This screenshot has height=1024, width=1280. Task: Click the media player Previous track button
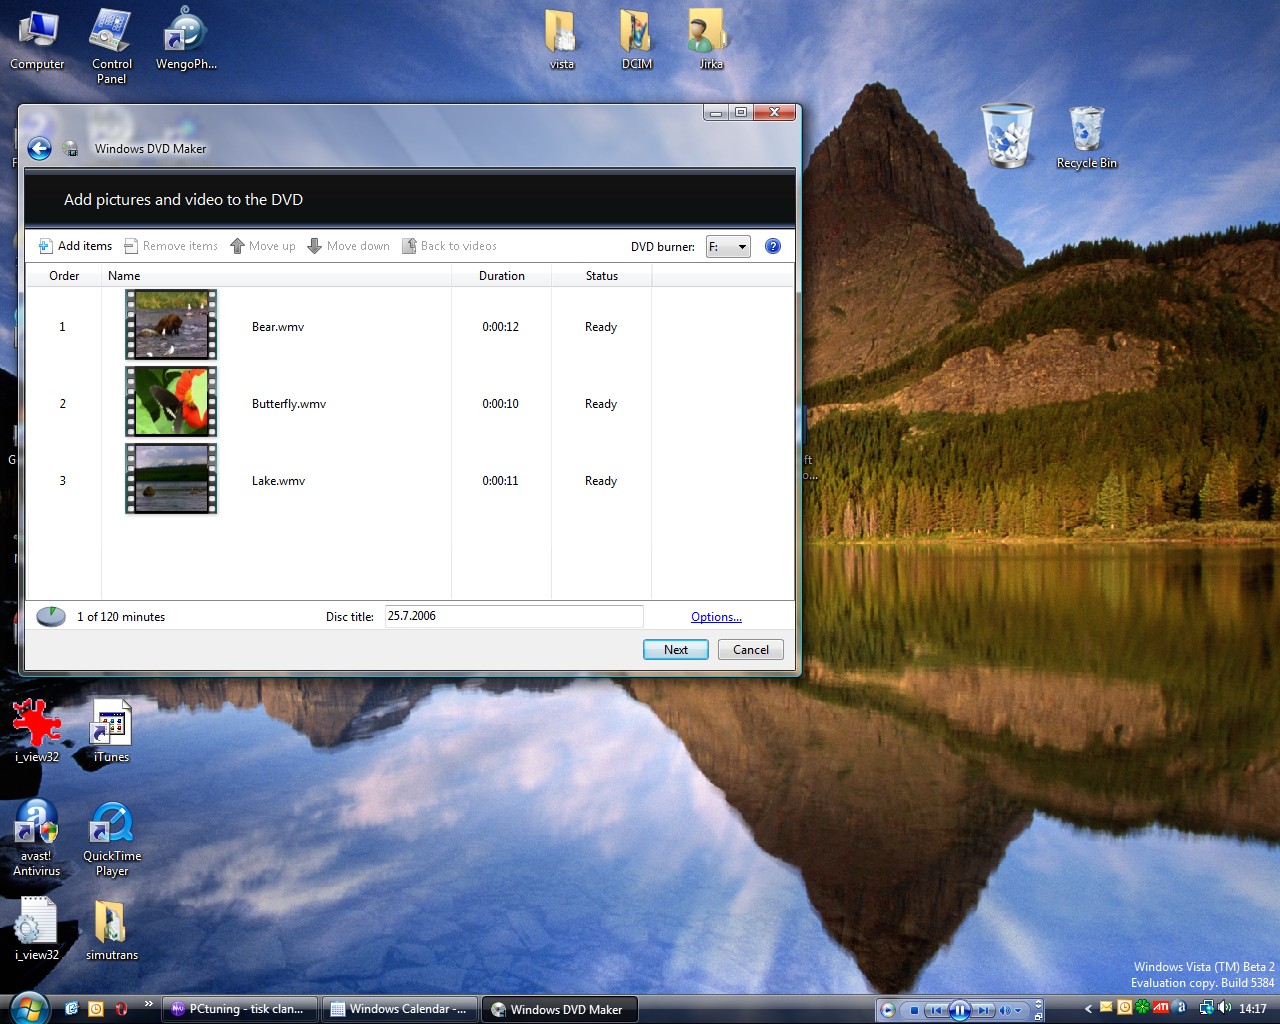point(936,1010)
